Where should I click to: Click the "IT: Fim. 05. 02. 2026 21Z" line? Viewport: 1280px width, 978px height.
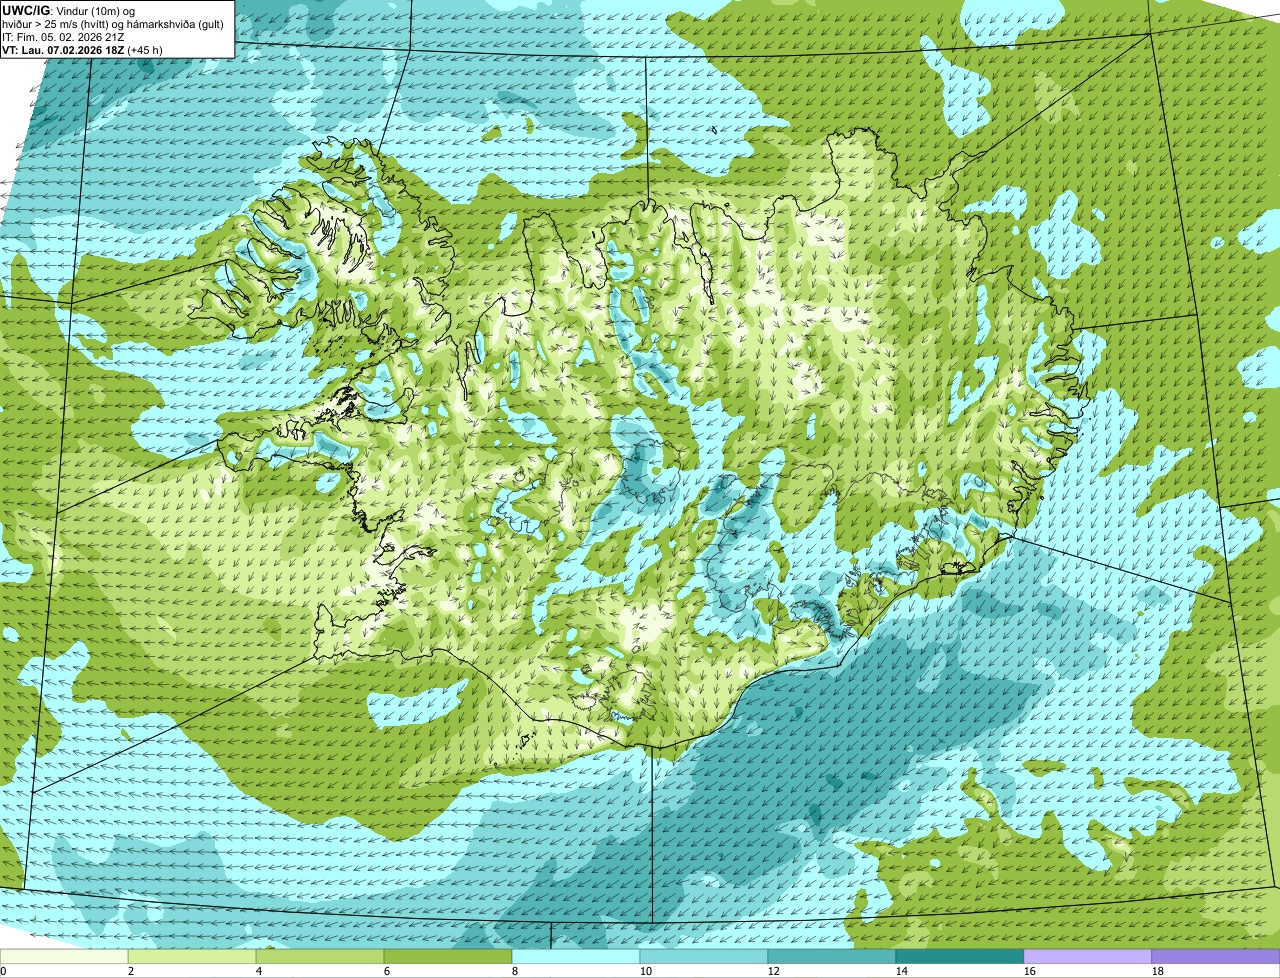[x=63, y=37]
